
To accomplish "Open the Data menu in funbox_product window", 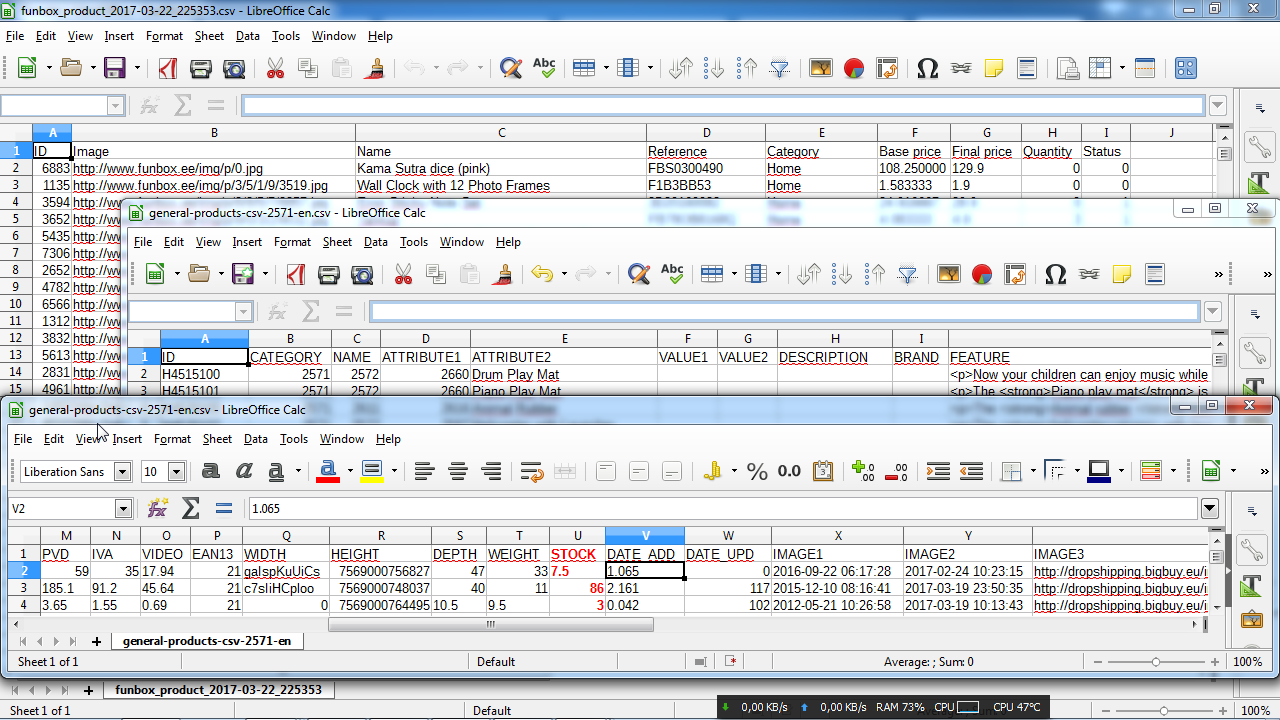I will tap(247, 36).
